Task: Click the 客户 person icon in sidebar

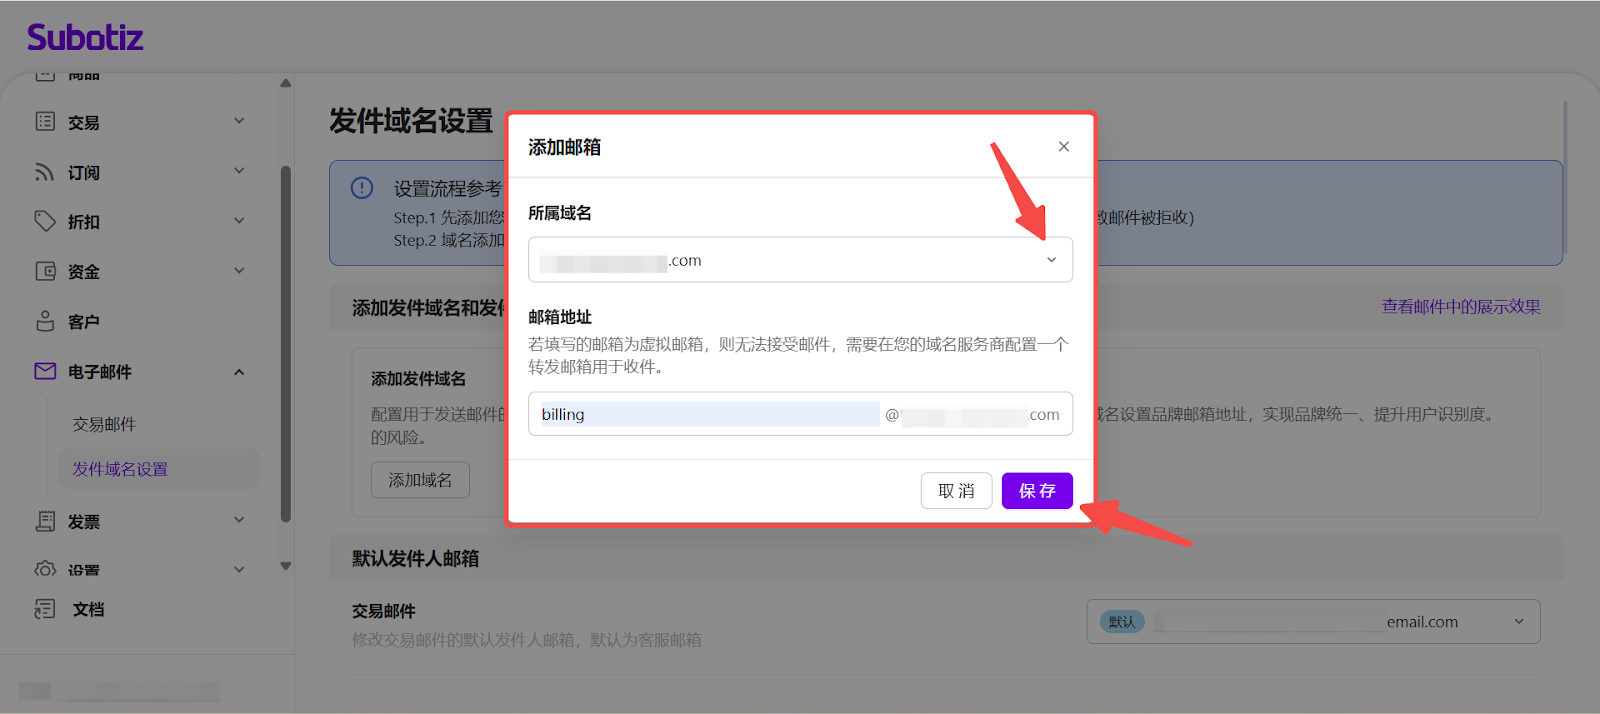Action: (45, 321)
